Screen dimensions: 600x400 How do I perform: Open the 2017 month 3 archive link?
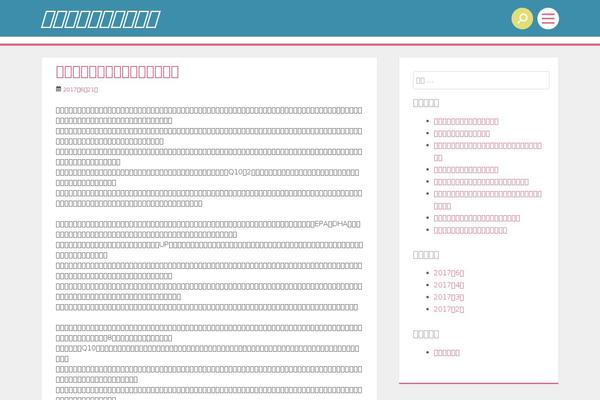tap(448, 297)
